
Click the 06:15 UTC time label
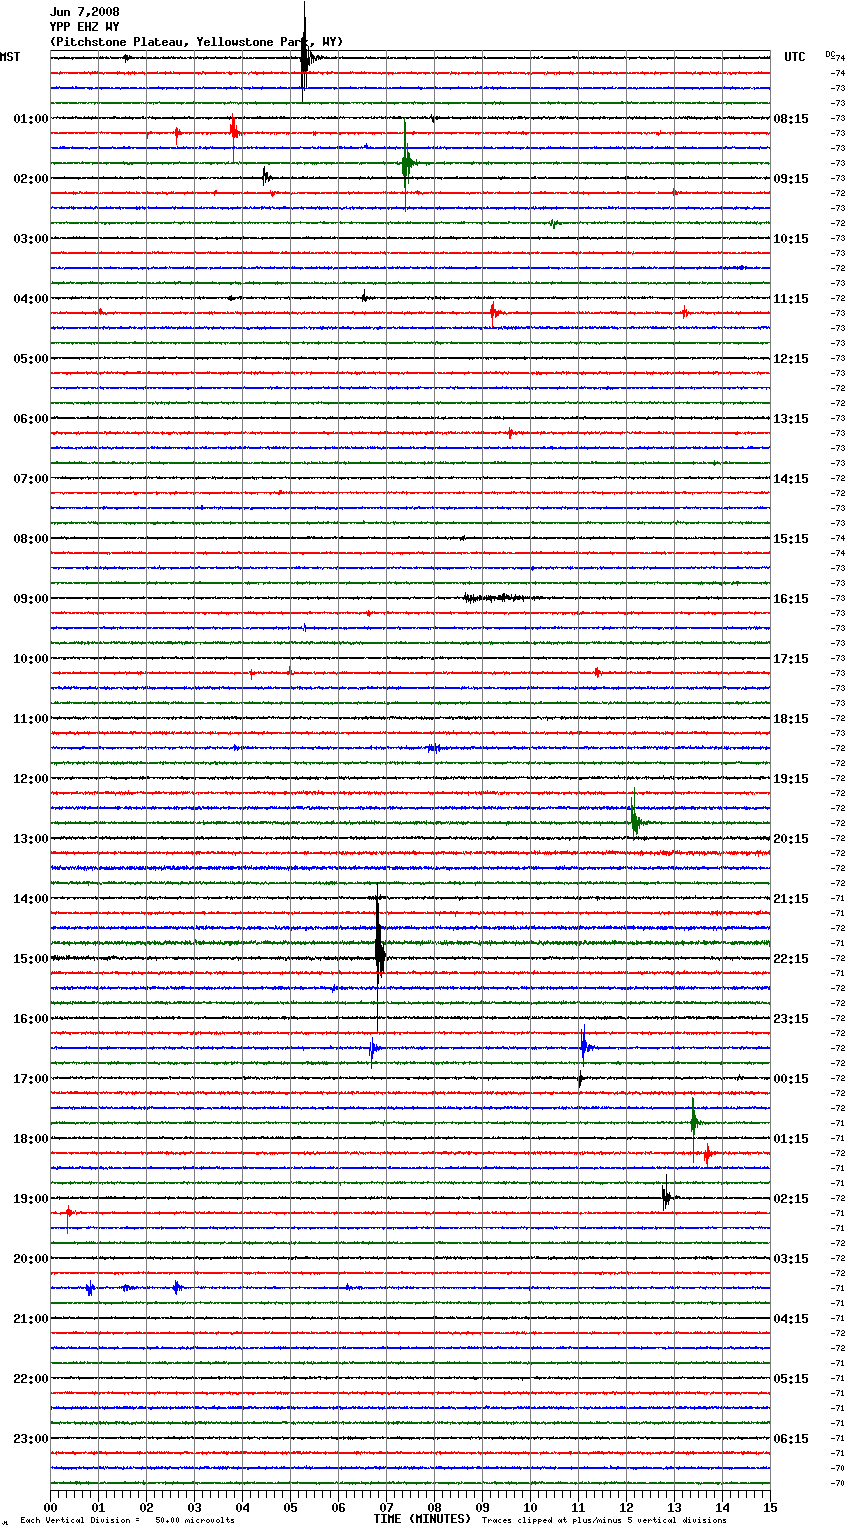(791, 1439)
